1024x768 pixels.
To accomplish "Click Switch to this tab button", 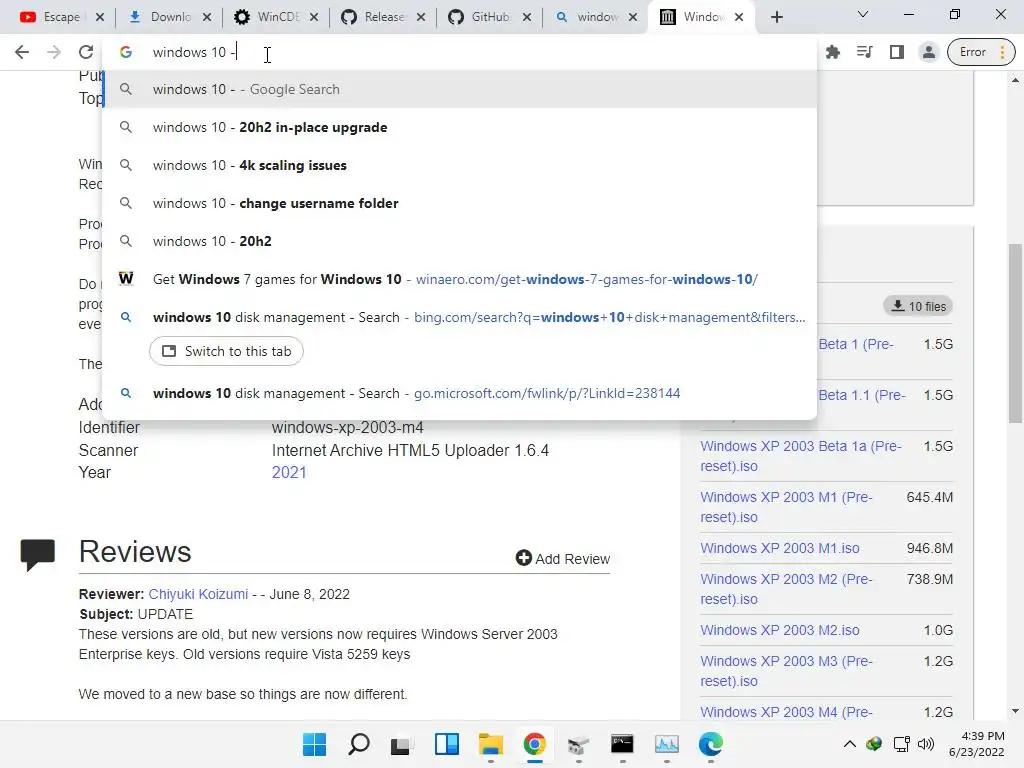I will (x=226, y=351).
